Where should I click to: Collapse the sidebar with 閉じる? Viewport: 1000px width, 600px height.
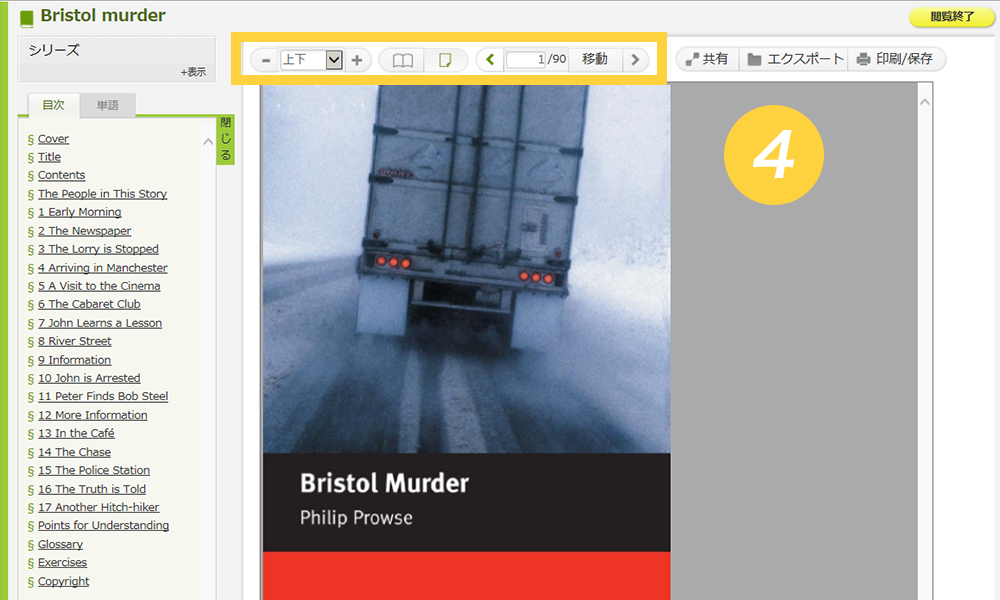click(x=226, y=139)
